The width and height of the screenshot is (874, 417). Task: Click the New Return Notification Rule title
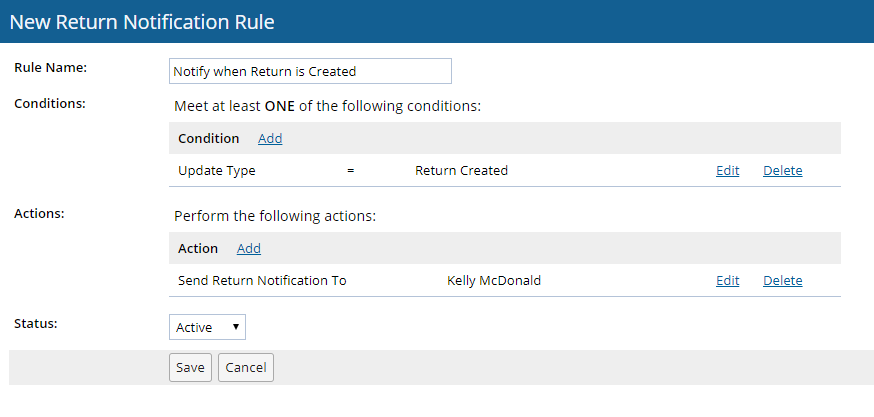point(142,21)
